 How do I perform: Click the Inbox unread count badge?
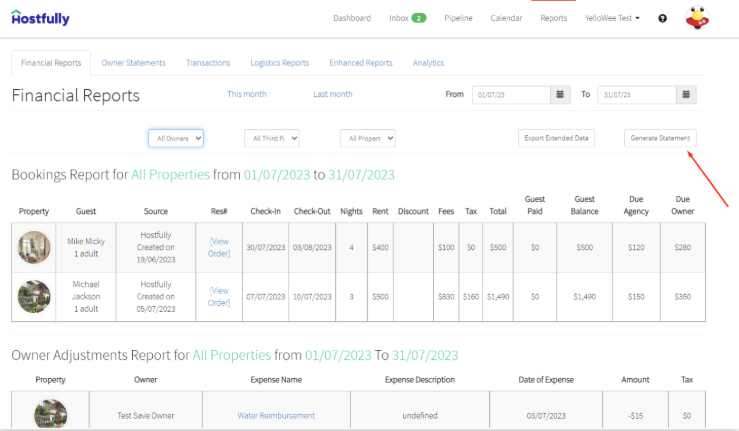coord(419,18)
